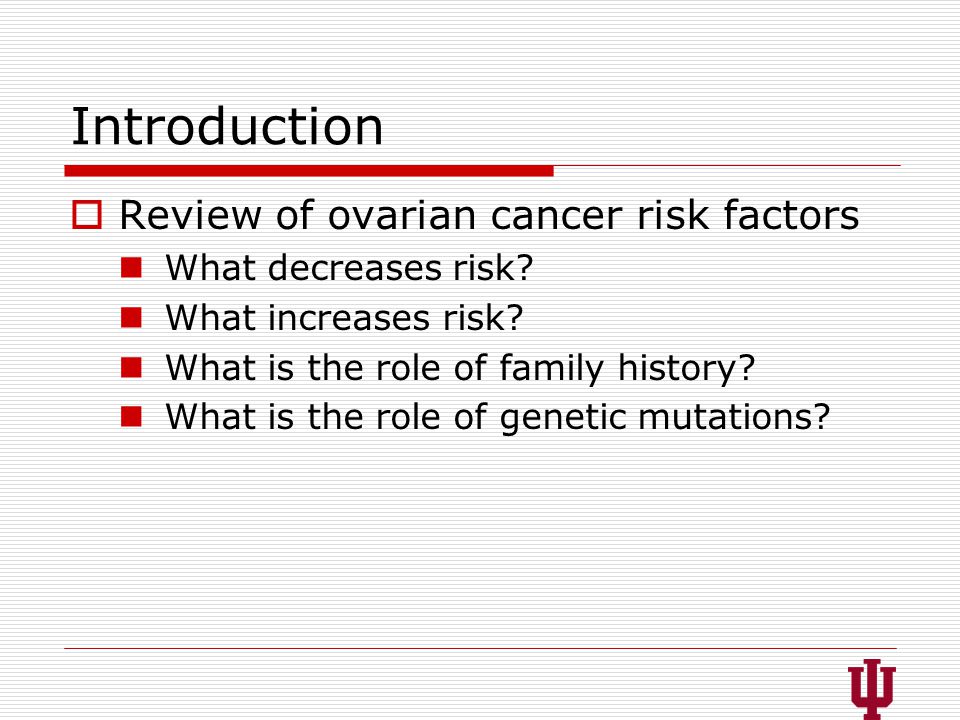Screen dimensions: 960x720
Task: Select the red bullet beside 'What increases risk?'
Action: click(x=131, y=318)
